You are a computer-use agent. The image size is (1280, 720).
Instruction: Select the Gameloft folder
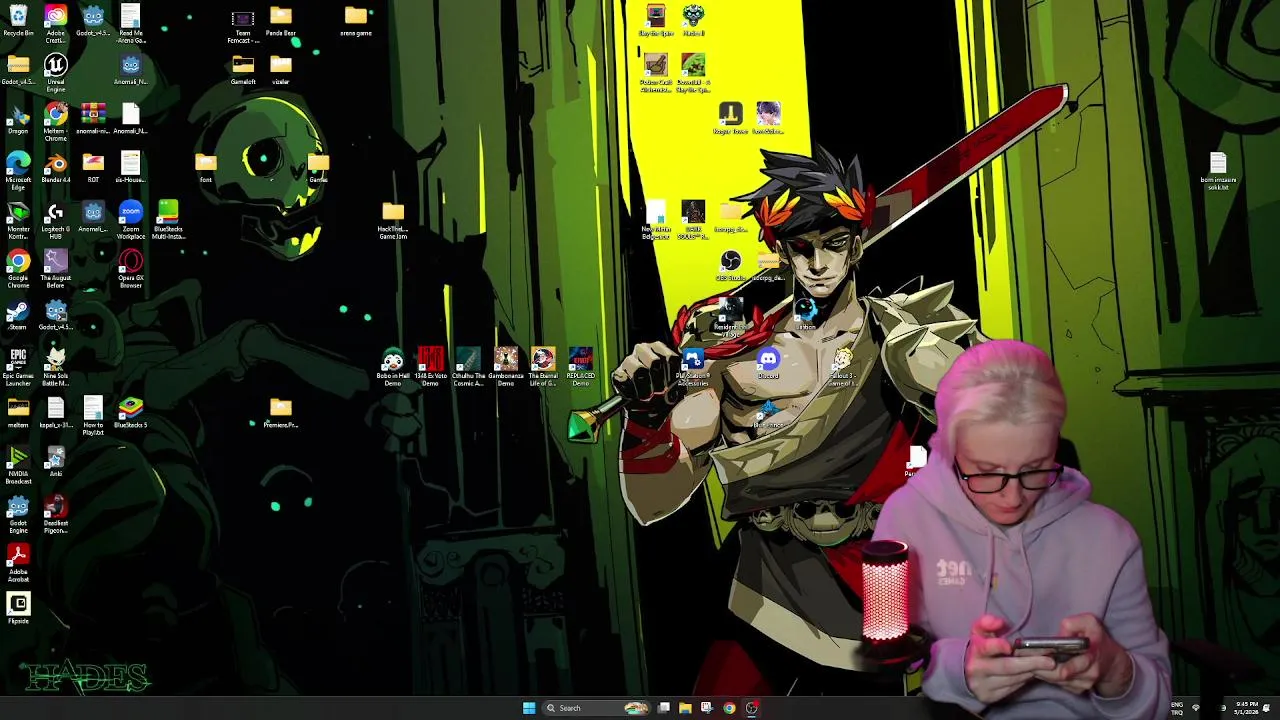point(243,70)
